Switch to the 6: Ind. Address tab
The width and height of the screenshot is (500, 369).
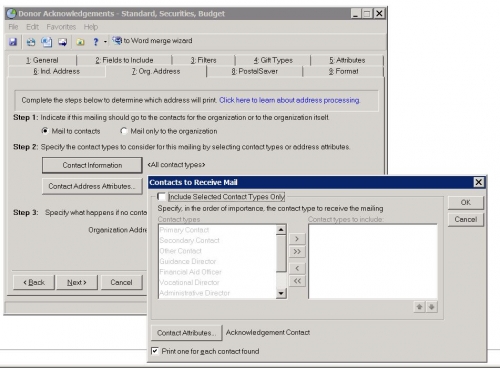coord(57,71)
